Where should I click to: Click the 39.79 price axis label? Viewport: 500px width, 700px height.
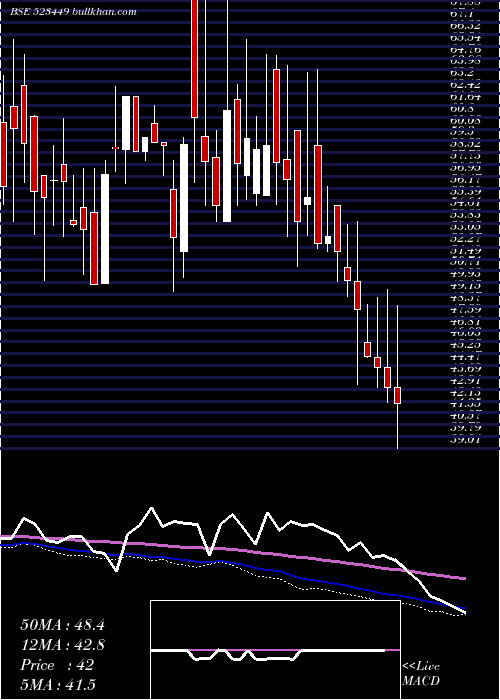pos(465,429)
